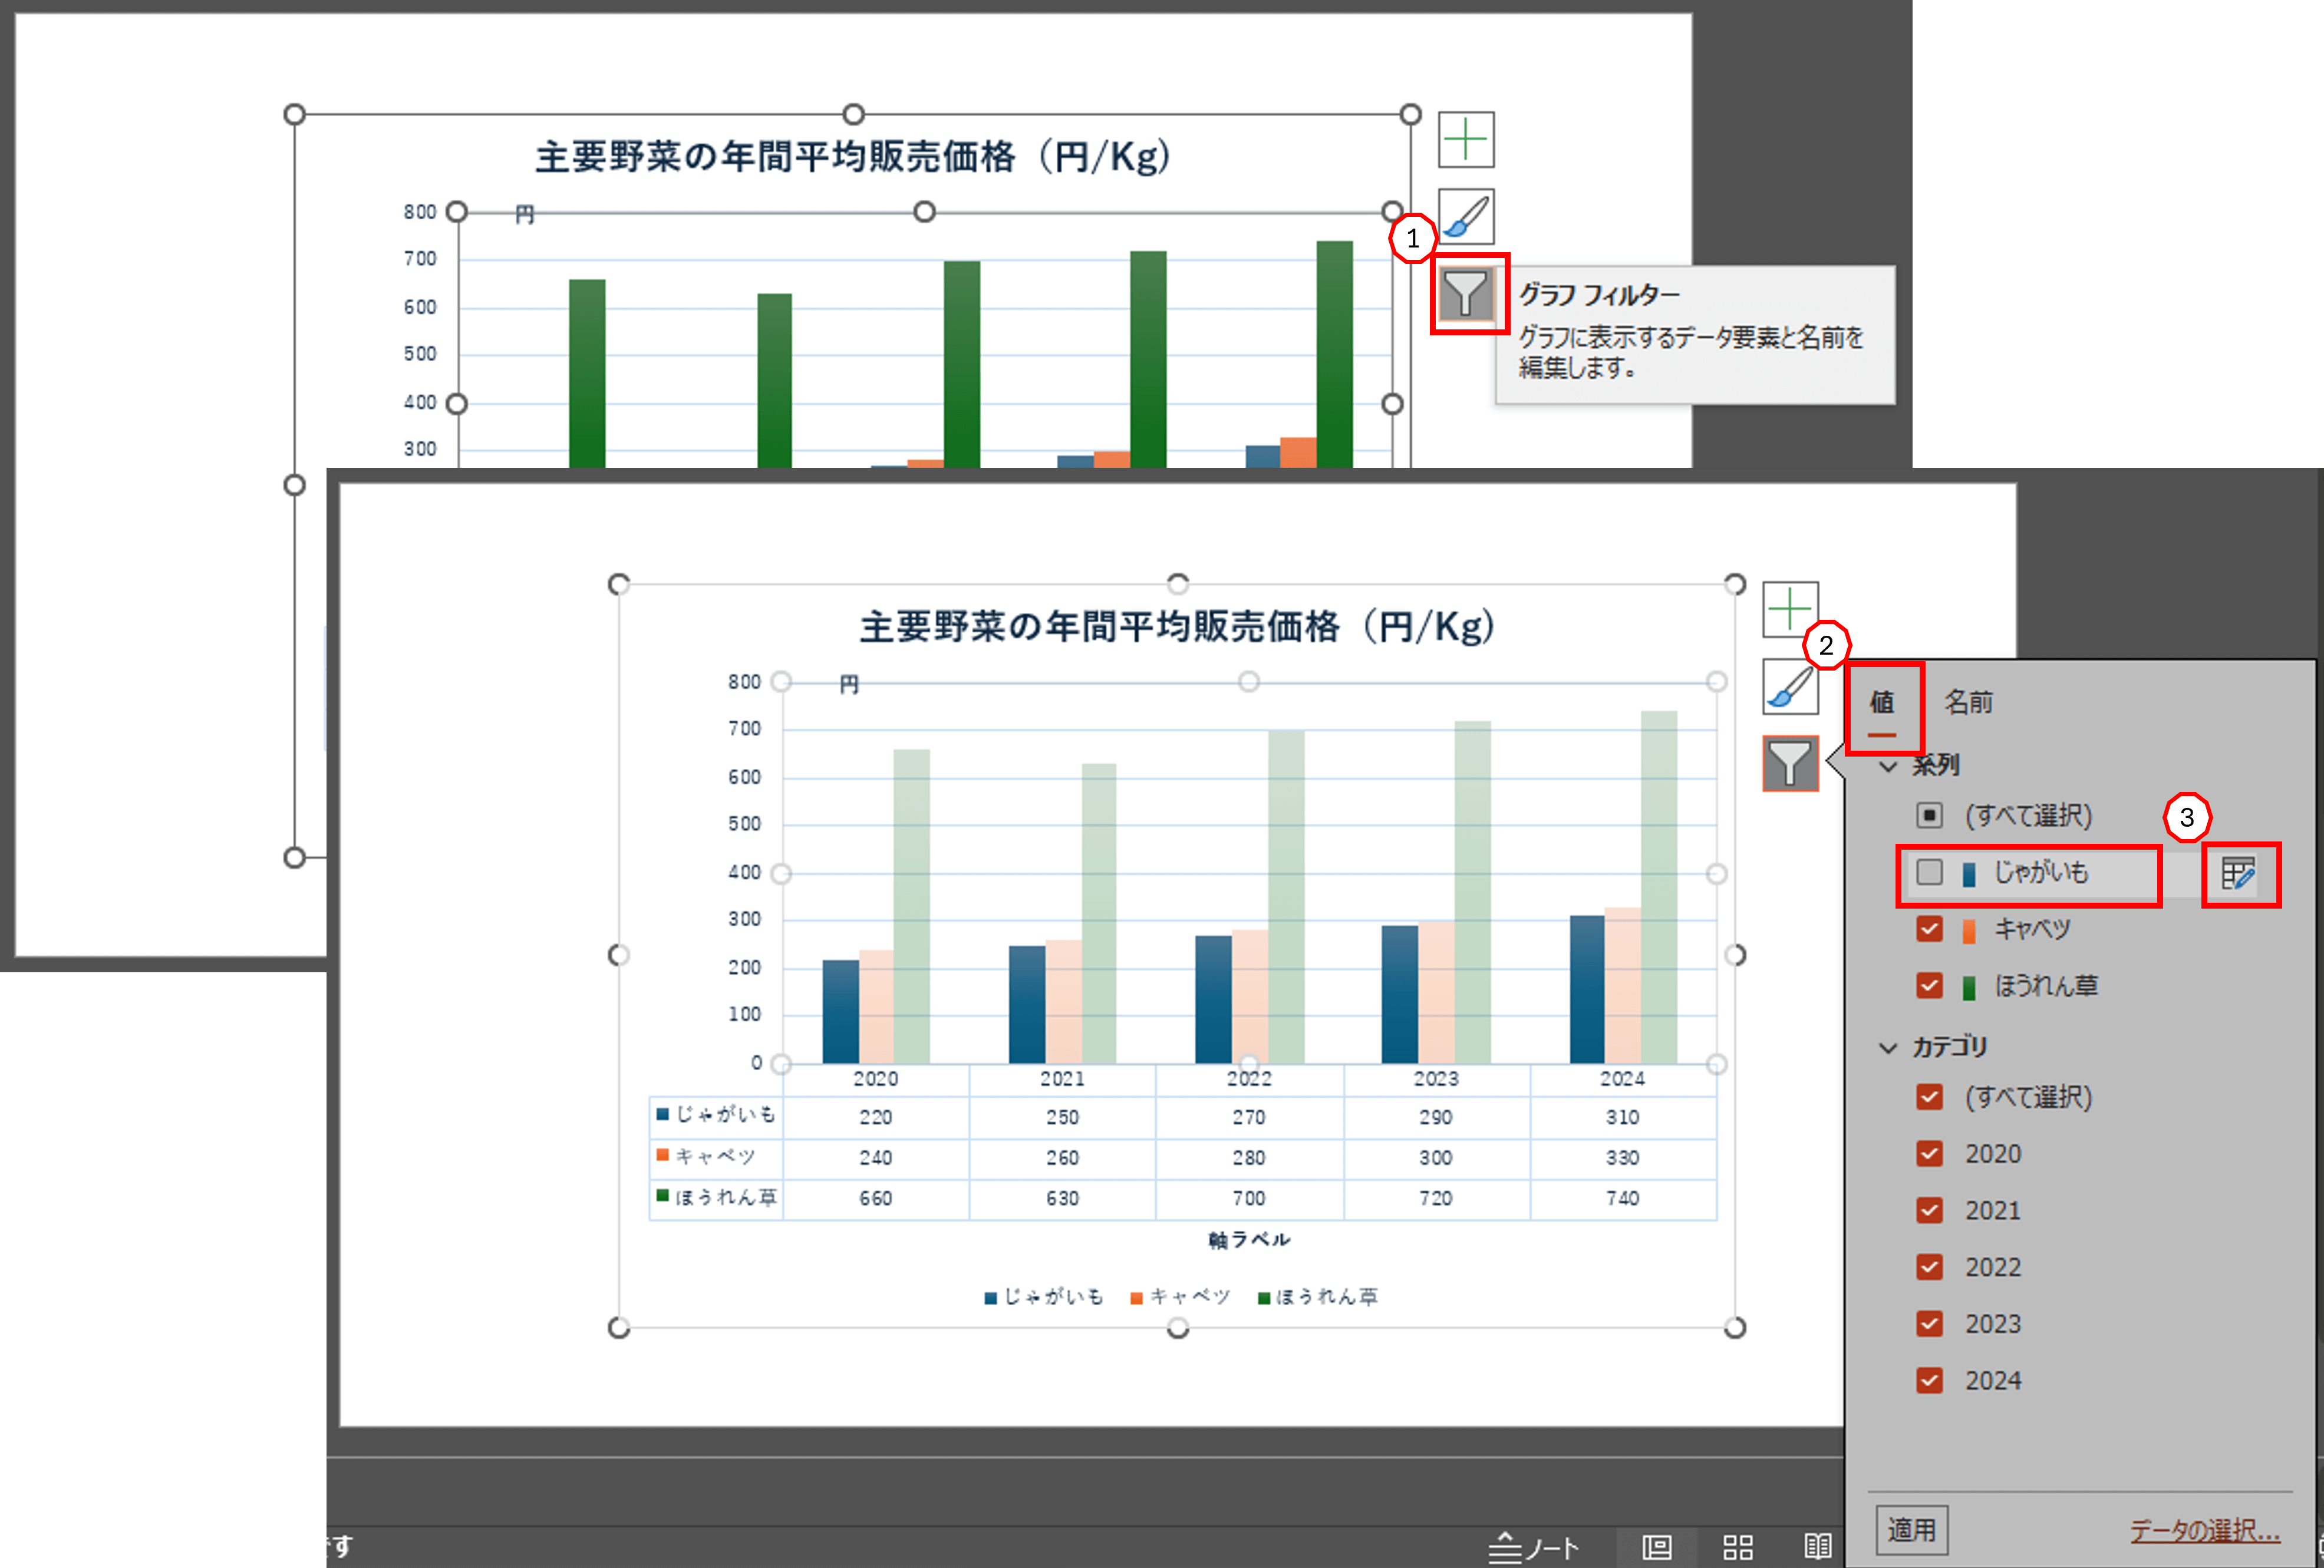This screenshot has width=2324, height=1568.
Task: Click the グラフ フィルター funnel button in back window
Action: click(x=1467, y=294)
